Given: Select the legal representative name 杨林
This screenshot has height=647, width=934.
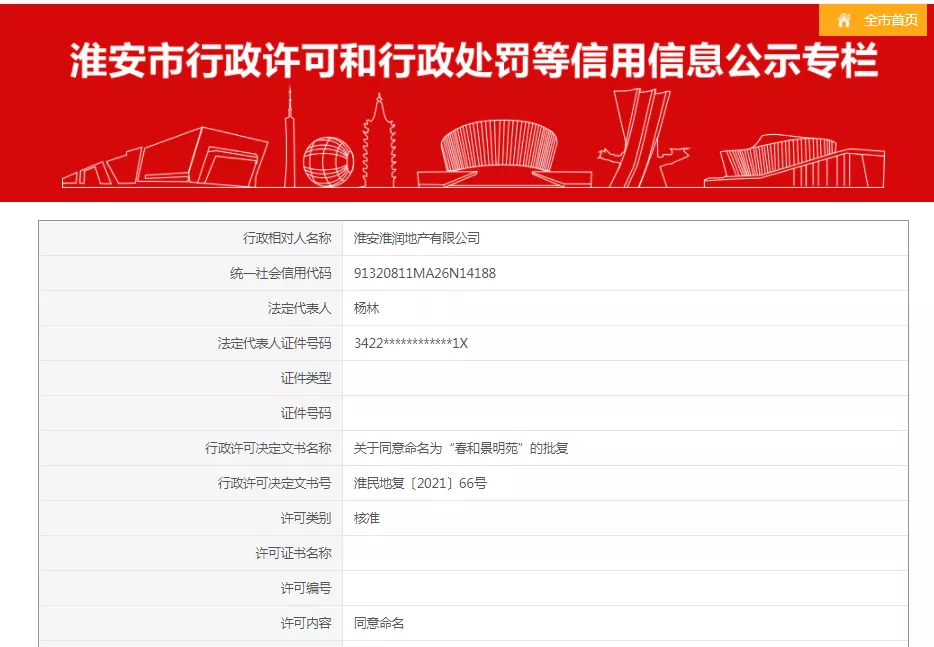Looking at the screenshot, I should pos(366,309).
